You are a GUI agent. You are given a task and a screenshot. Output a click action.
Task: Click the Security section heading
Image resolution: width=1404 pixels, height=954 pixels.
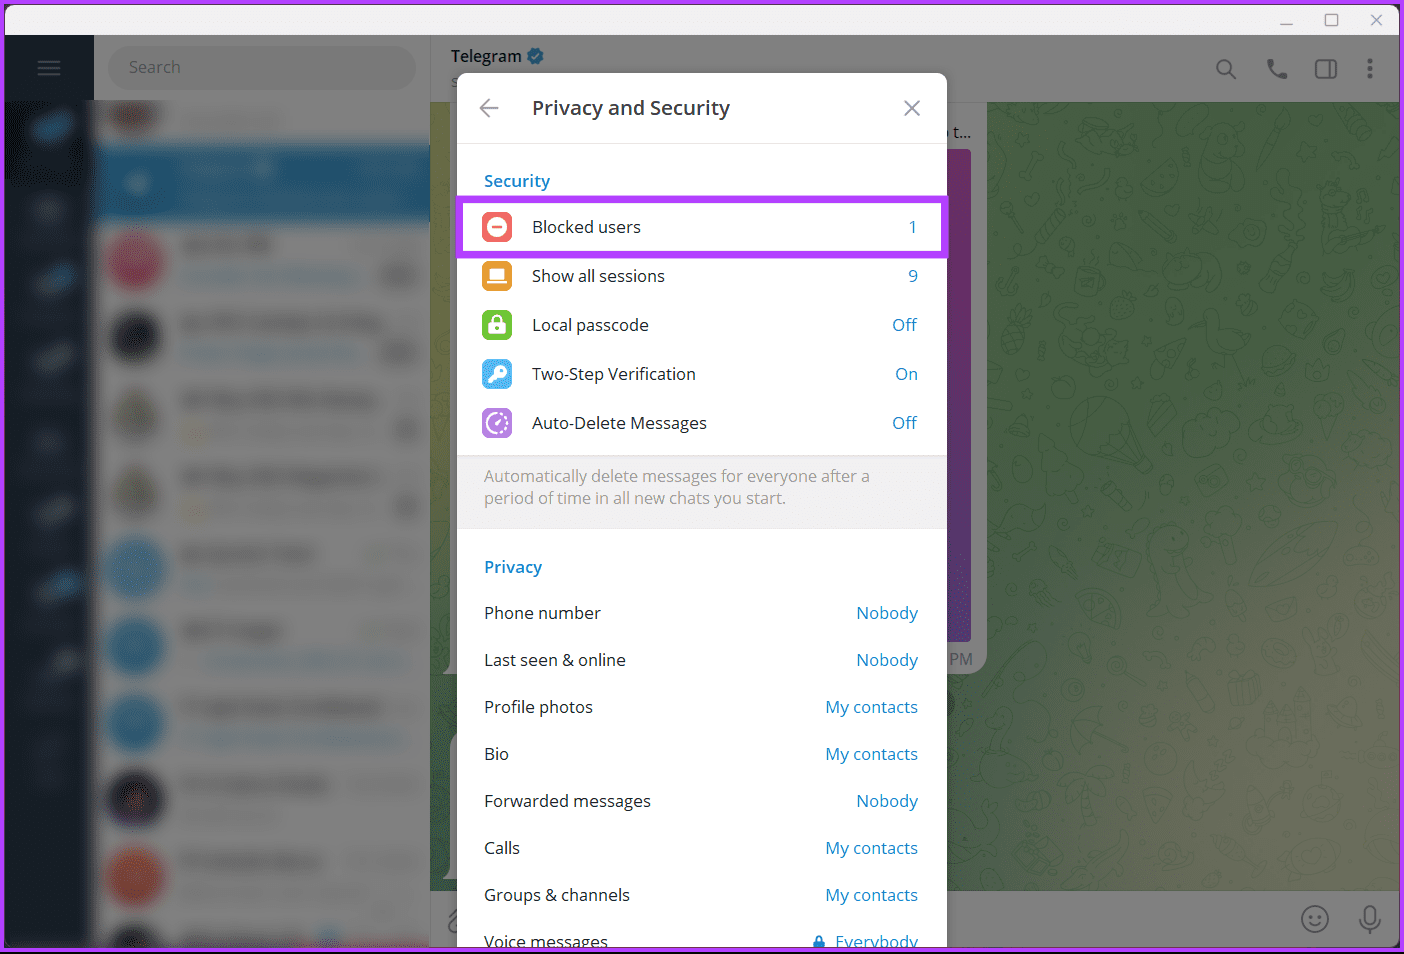pyautogui.click(x=517, y=181)
